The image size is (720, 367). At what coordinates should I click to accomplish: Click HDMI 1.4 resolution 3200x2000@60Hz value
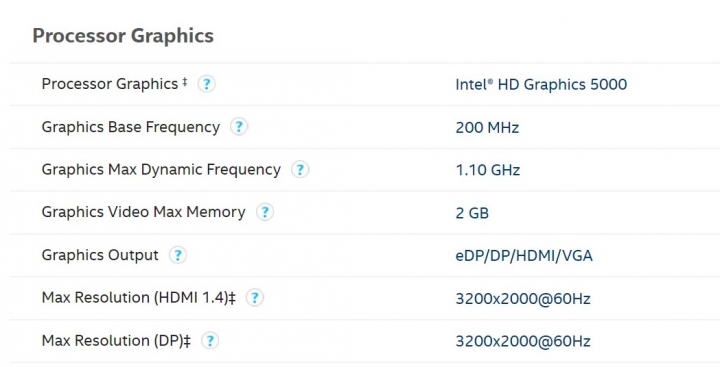(523, 299)
